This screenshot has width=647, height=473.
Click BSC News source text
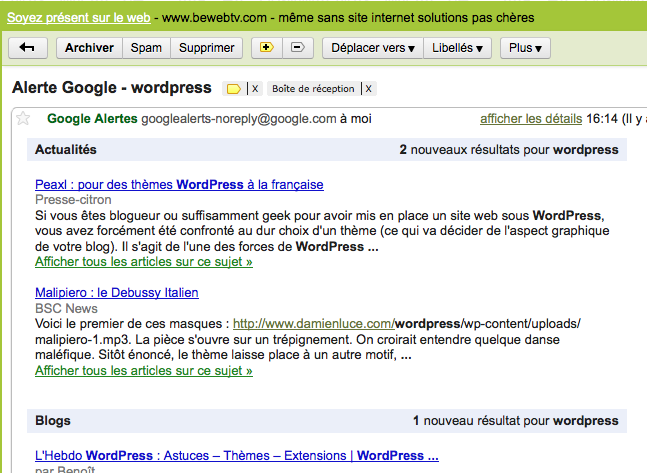(x=66, y=308)
